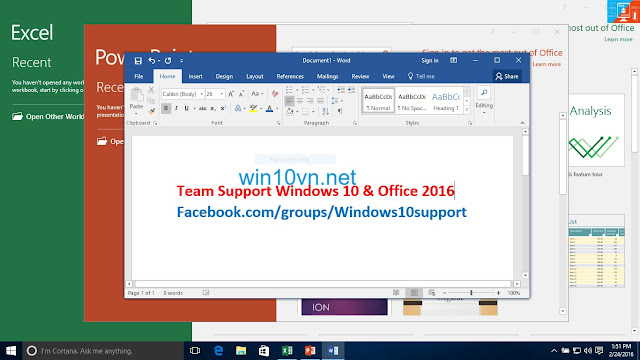Open the proofing status icon
Screen dimensions: 640x360
tap(206, 293)
